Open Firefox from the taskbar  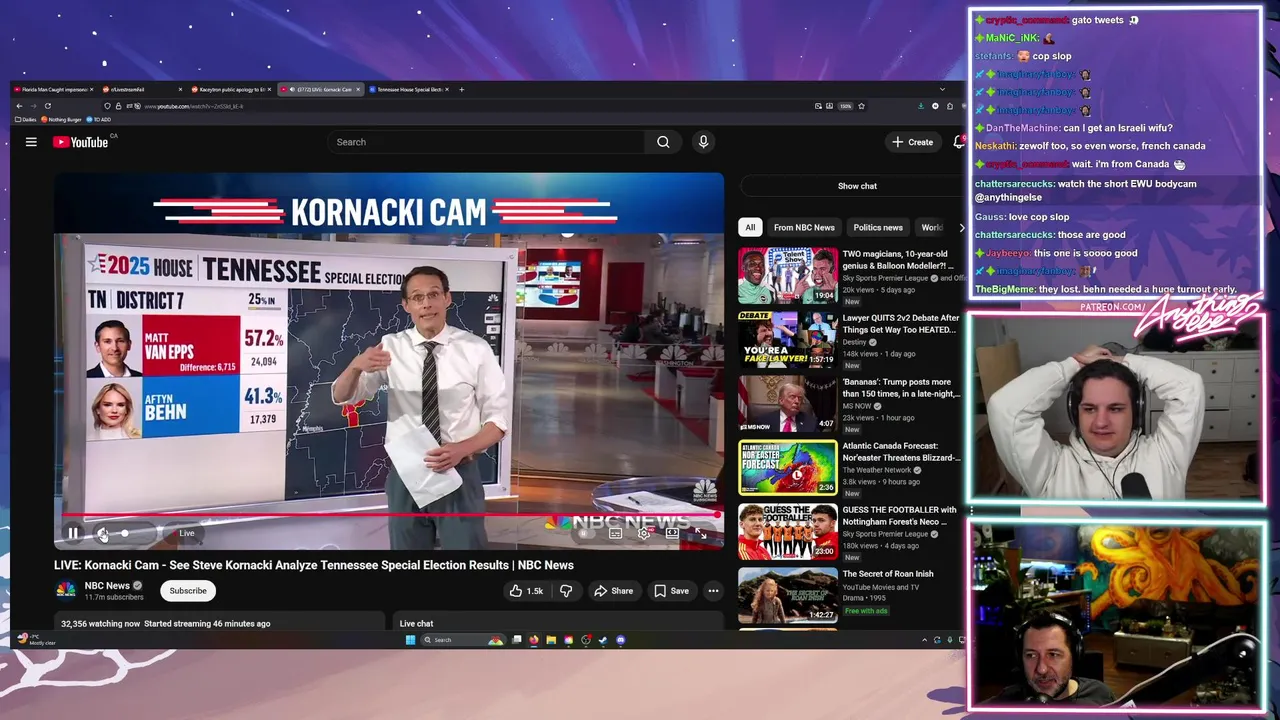[534, 640]
